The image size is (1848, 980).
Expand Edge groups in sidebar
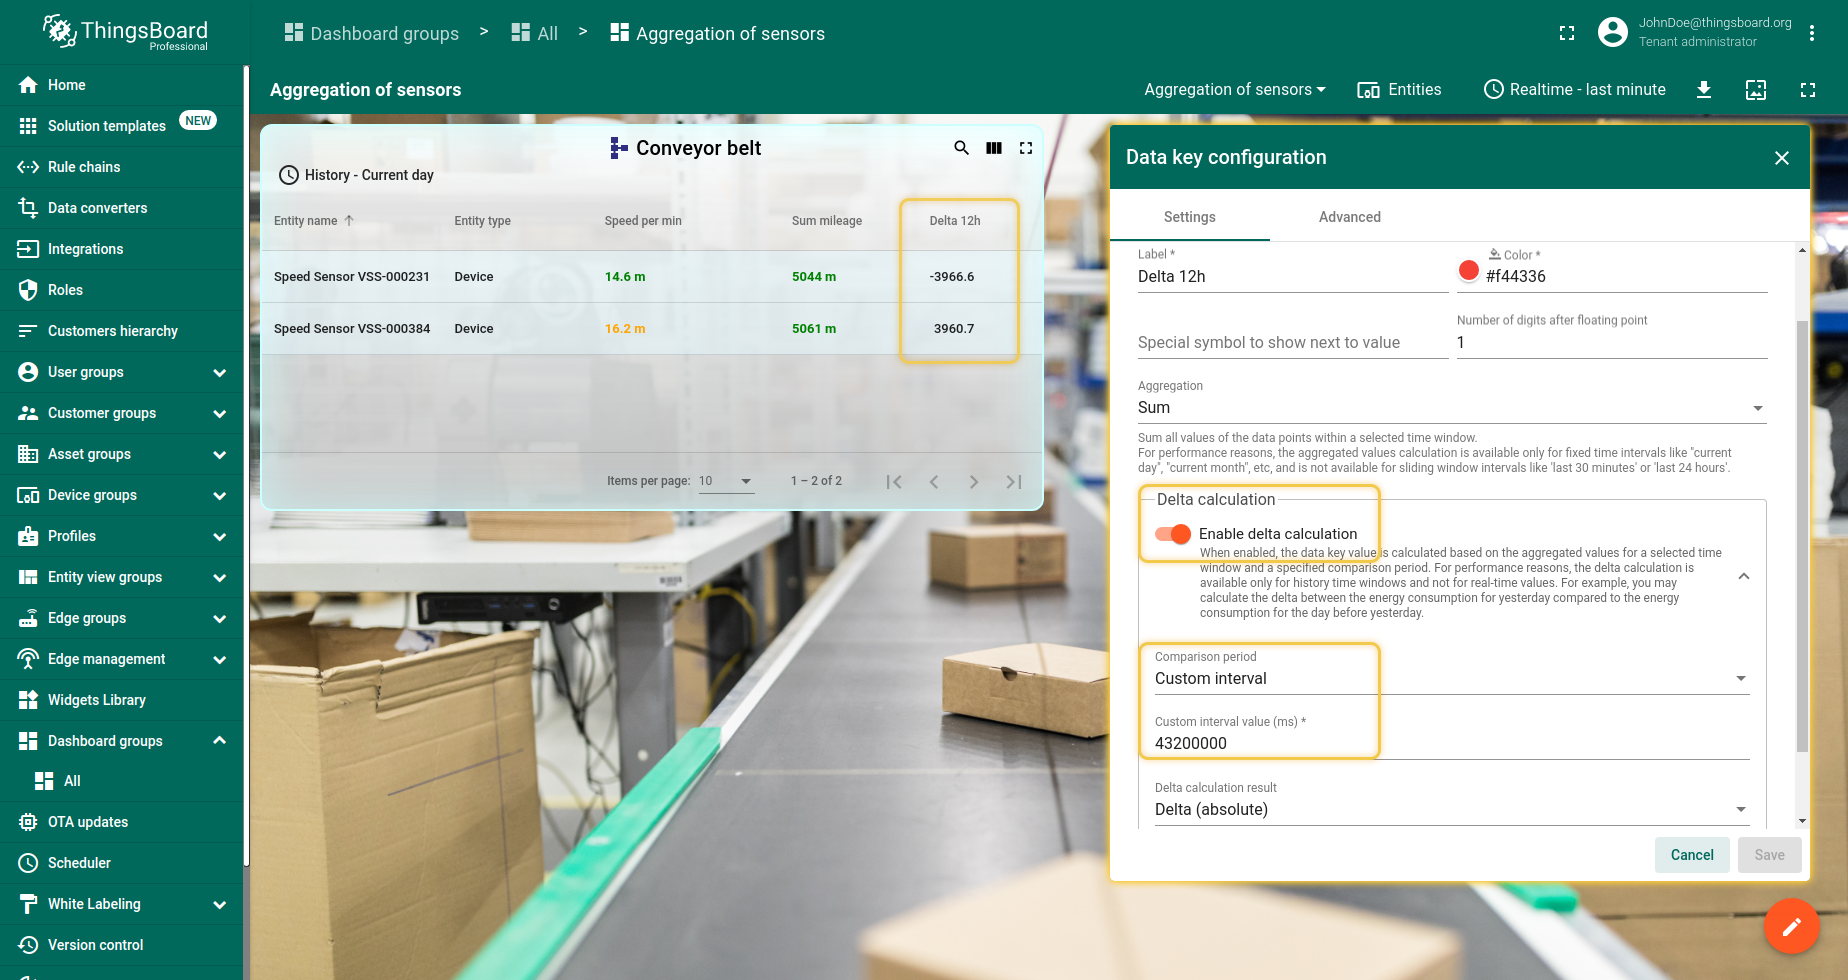(220, 619)
